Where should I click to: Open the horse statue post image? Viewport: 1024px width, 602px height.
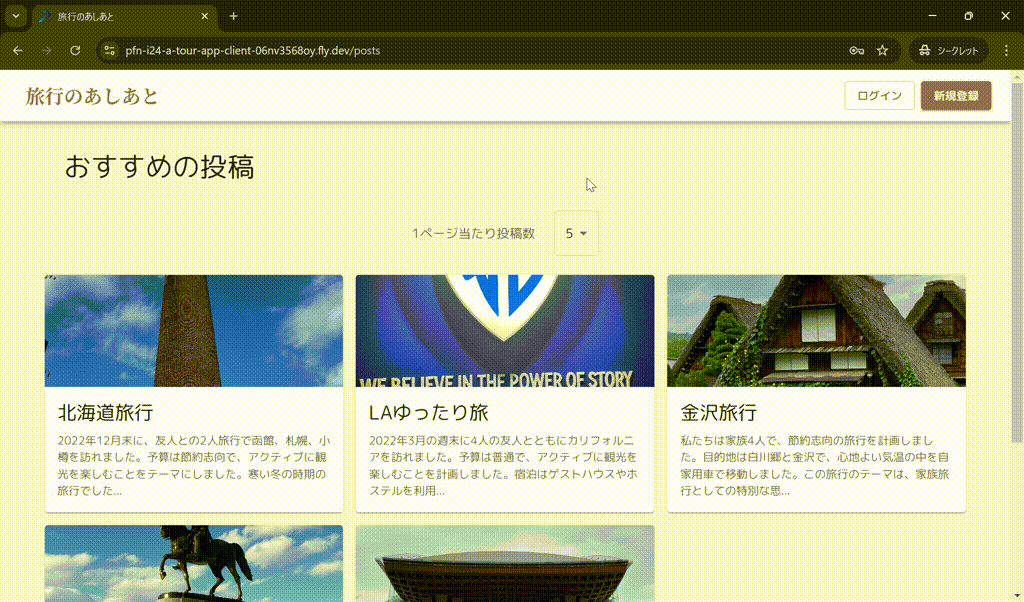pyautogui.click(x=194, y=563)
